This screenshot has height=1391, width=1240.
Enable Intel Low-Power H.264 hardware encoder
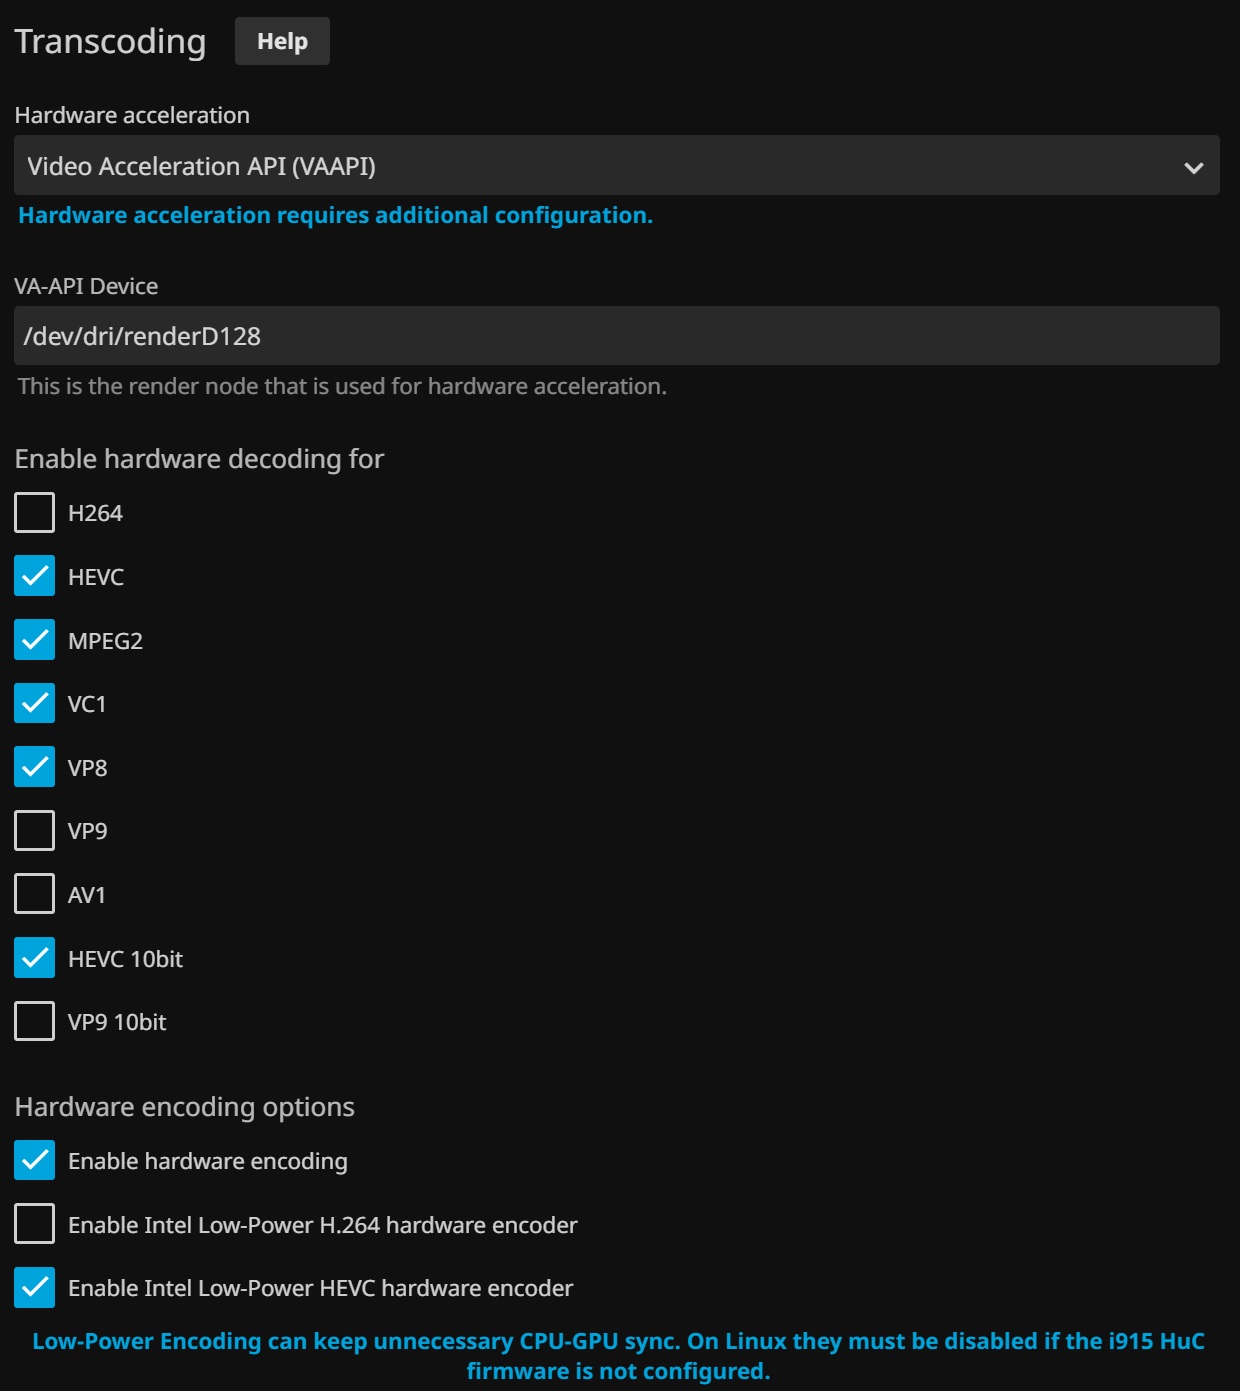35,1224
